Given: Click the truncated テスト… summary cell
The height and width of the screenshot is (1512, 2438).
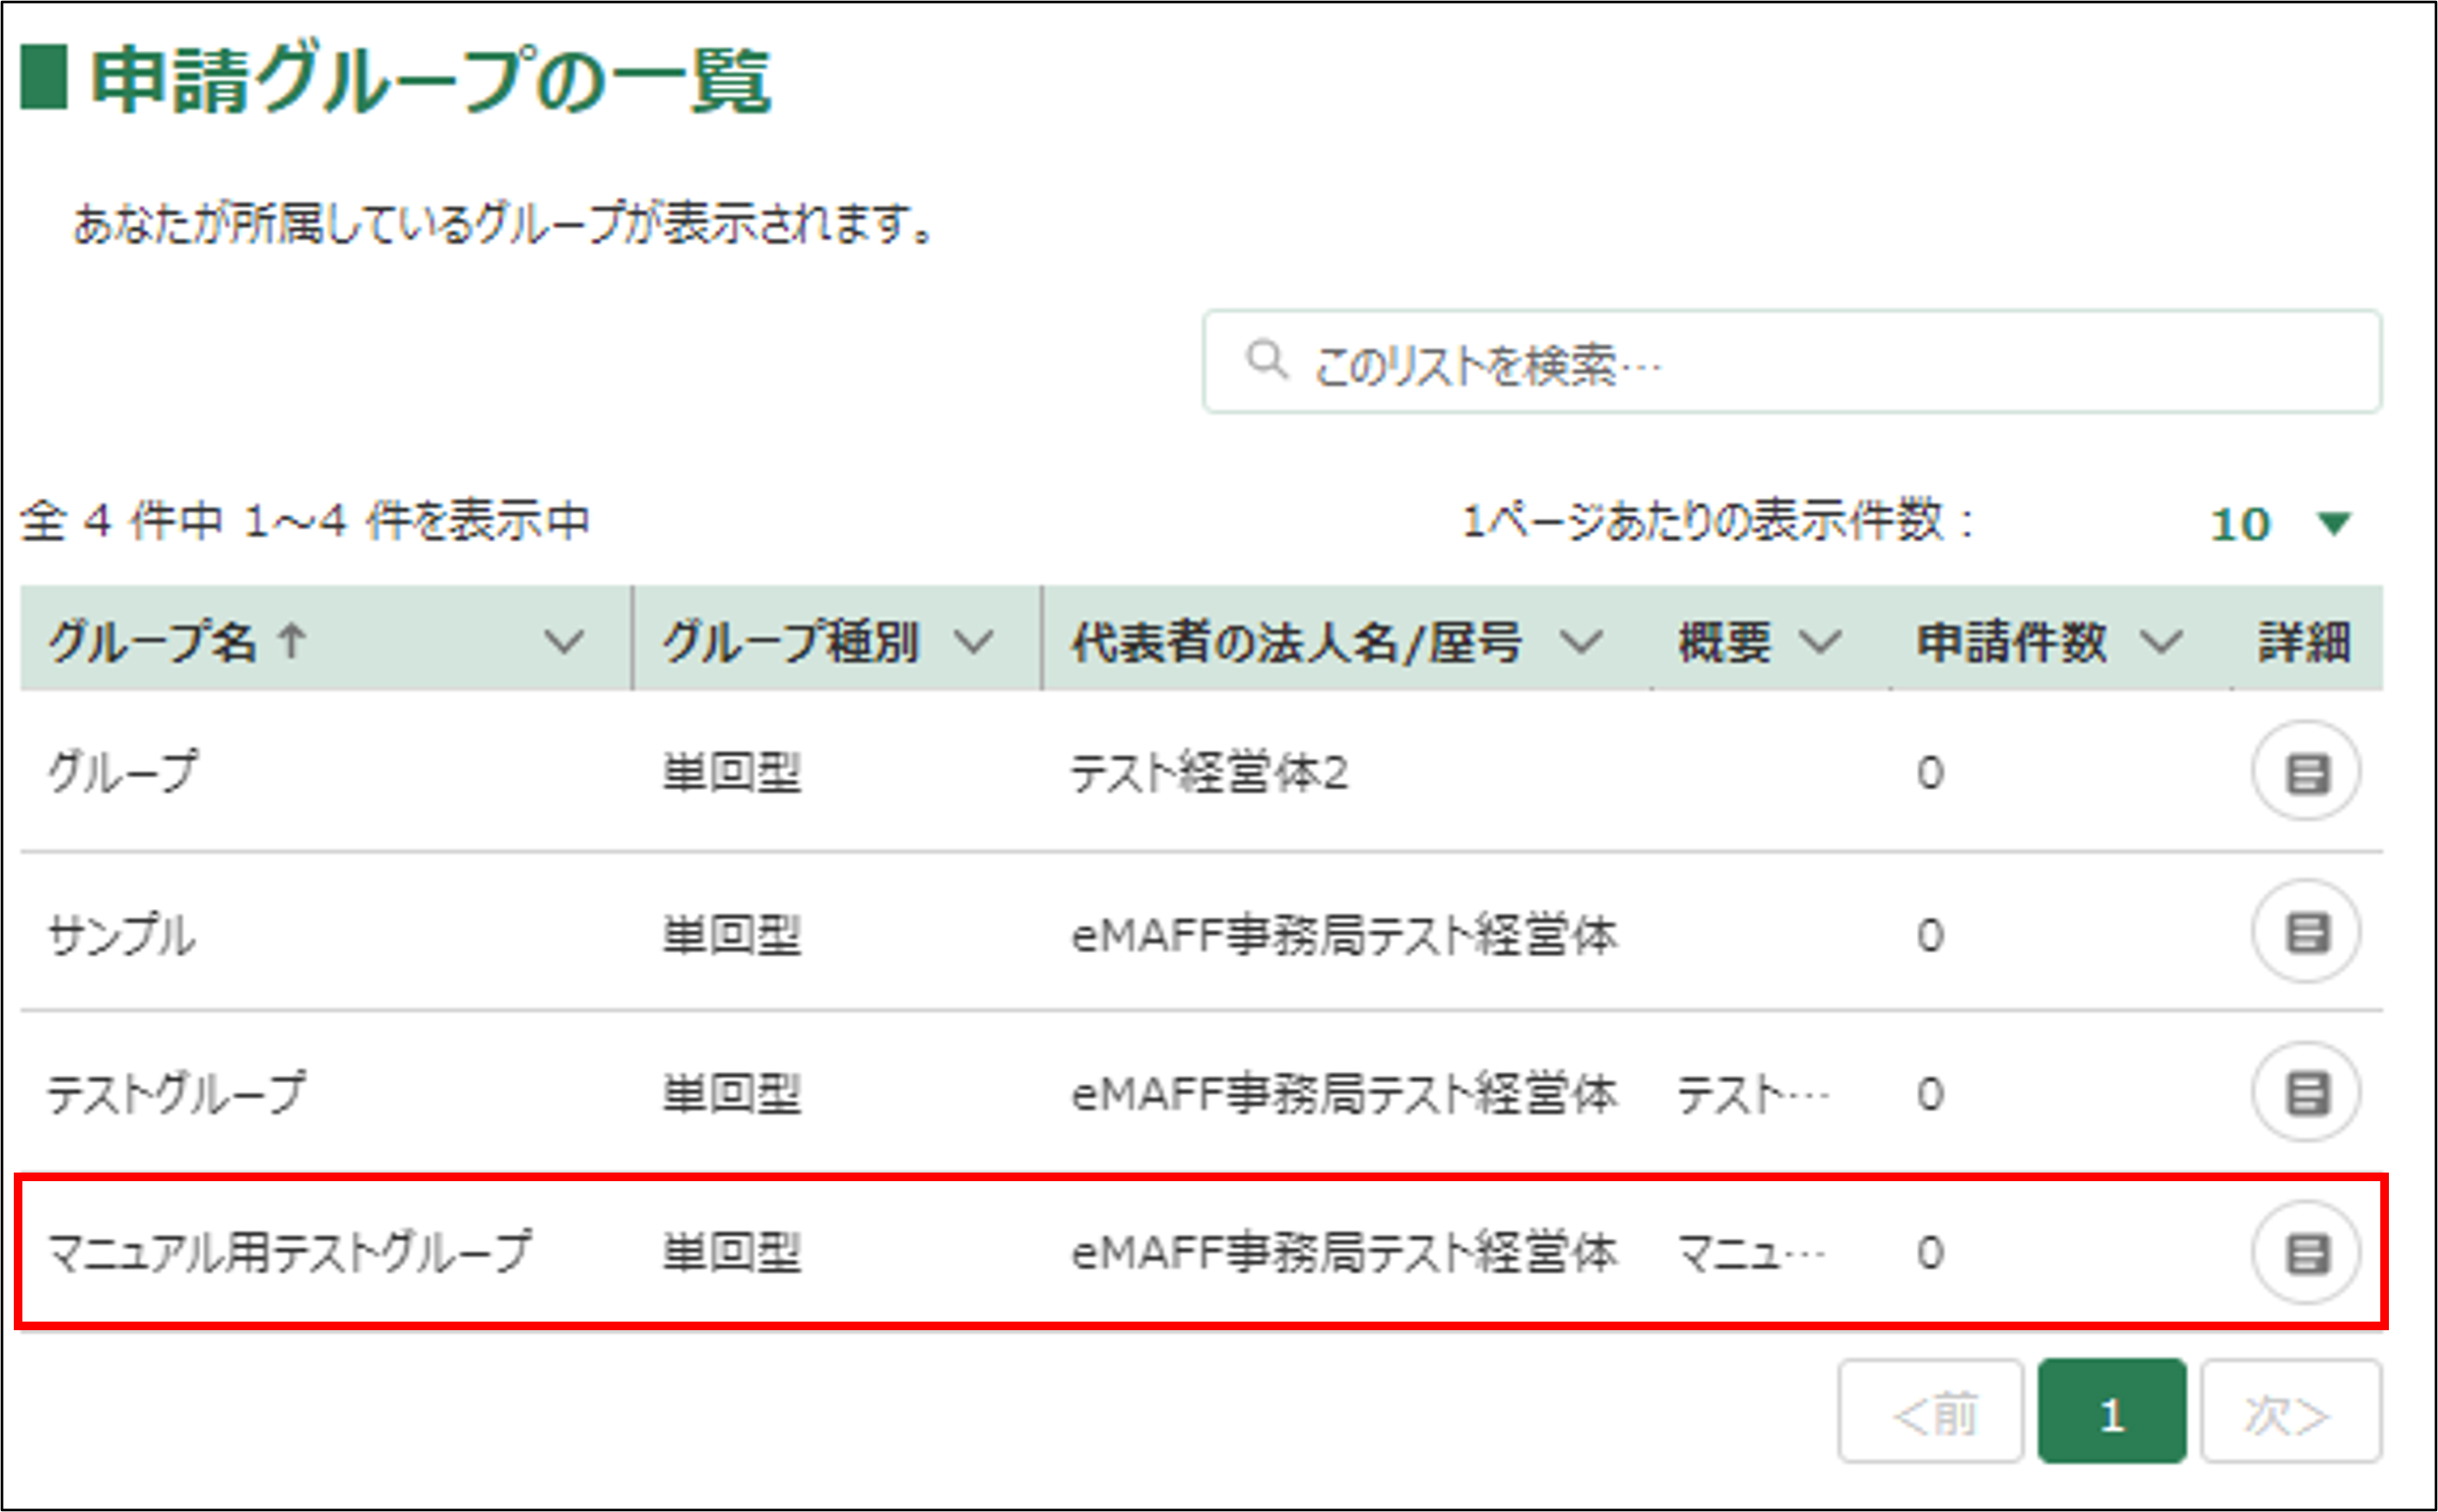Looking at the screenshot, I should [x=1752, y=1094].
